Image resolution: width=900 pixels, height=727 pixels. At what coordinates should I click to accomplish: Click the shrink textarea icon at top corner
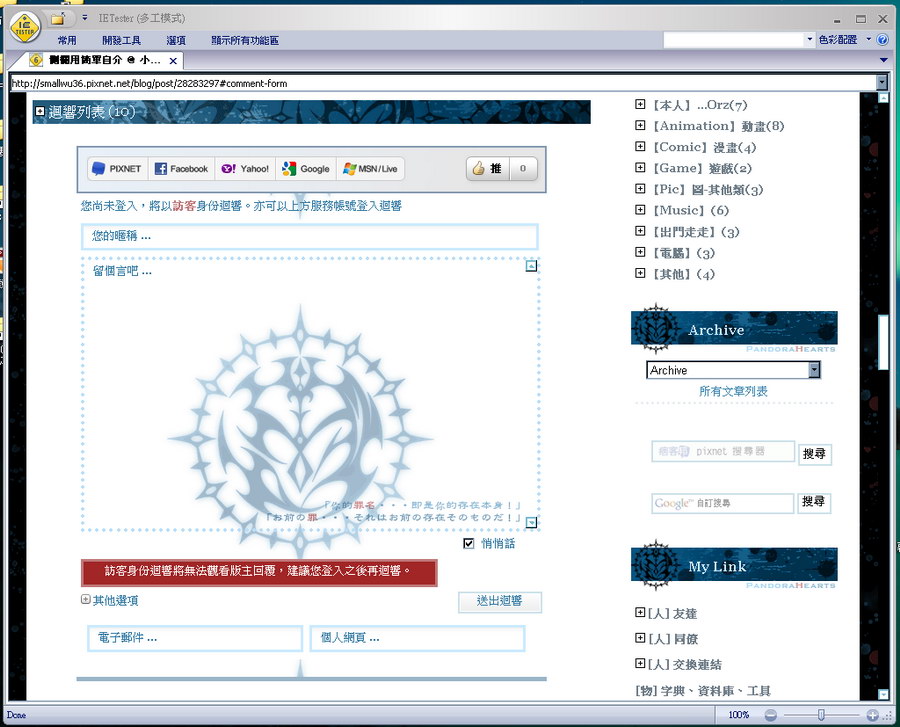pyautogui.click(x=532, y=266)
